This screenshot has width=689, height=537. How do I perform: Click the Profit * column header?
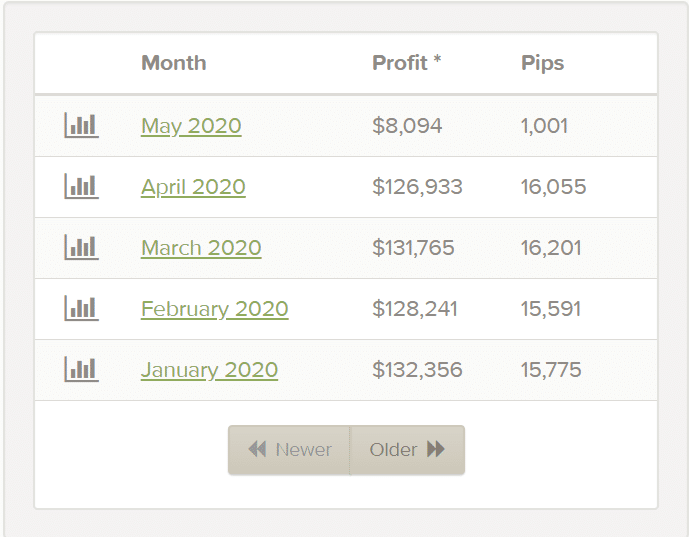click(406, 63)
